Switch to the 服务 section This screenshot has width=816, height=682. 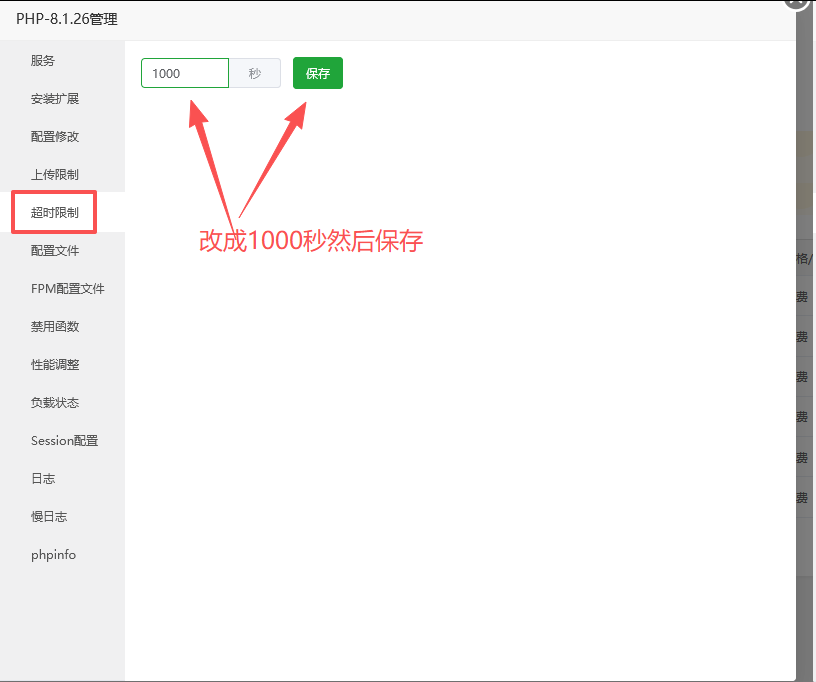coord(42,60)
